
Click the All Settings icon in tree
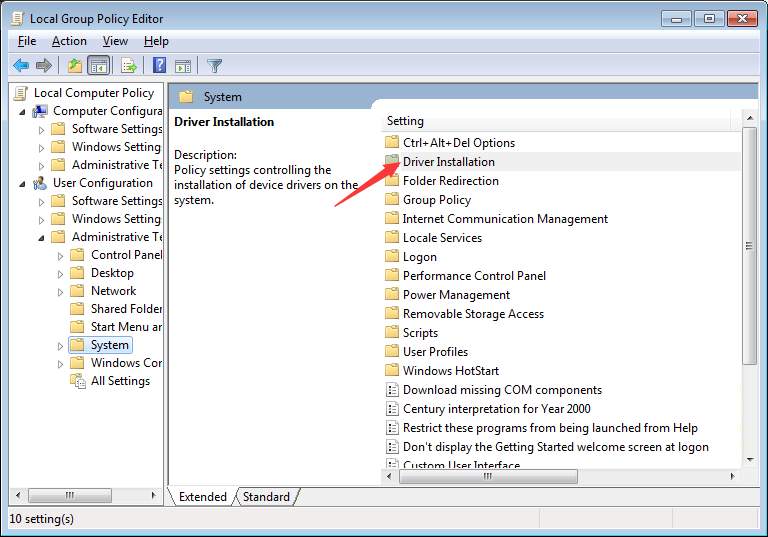tap(78, 381)
